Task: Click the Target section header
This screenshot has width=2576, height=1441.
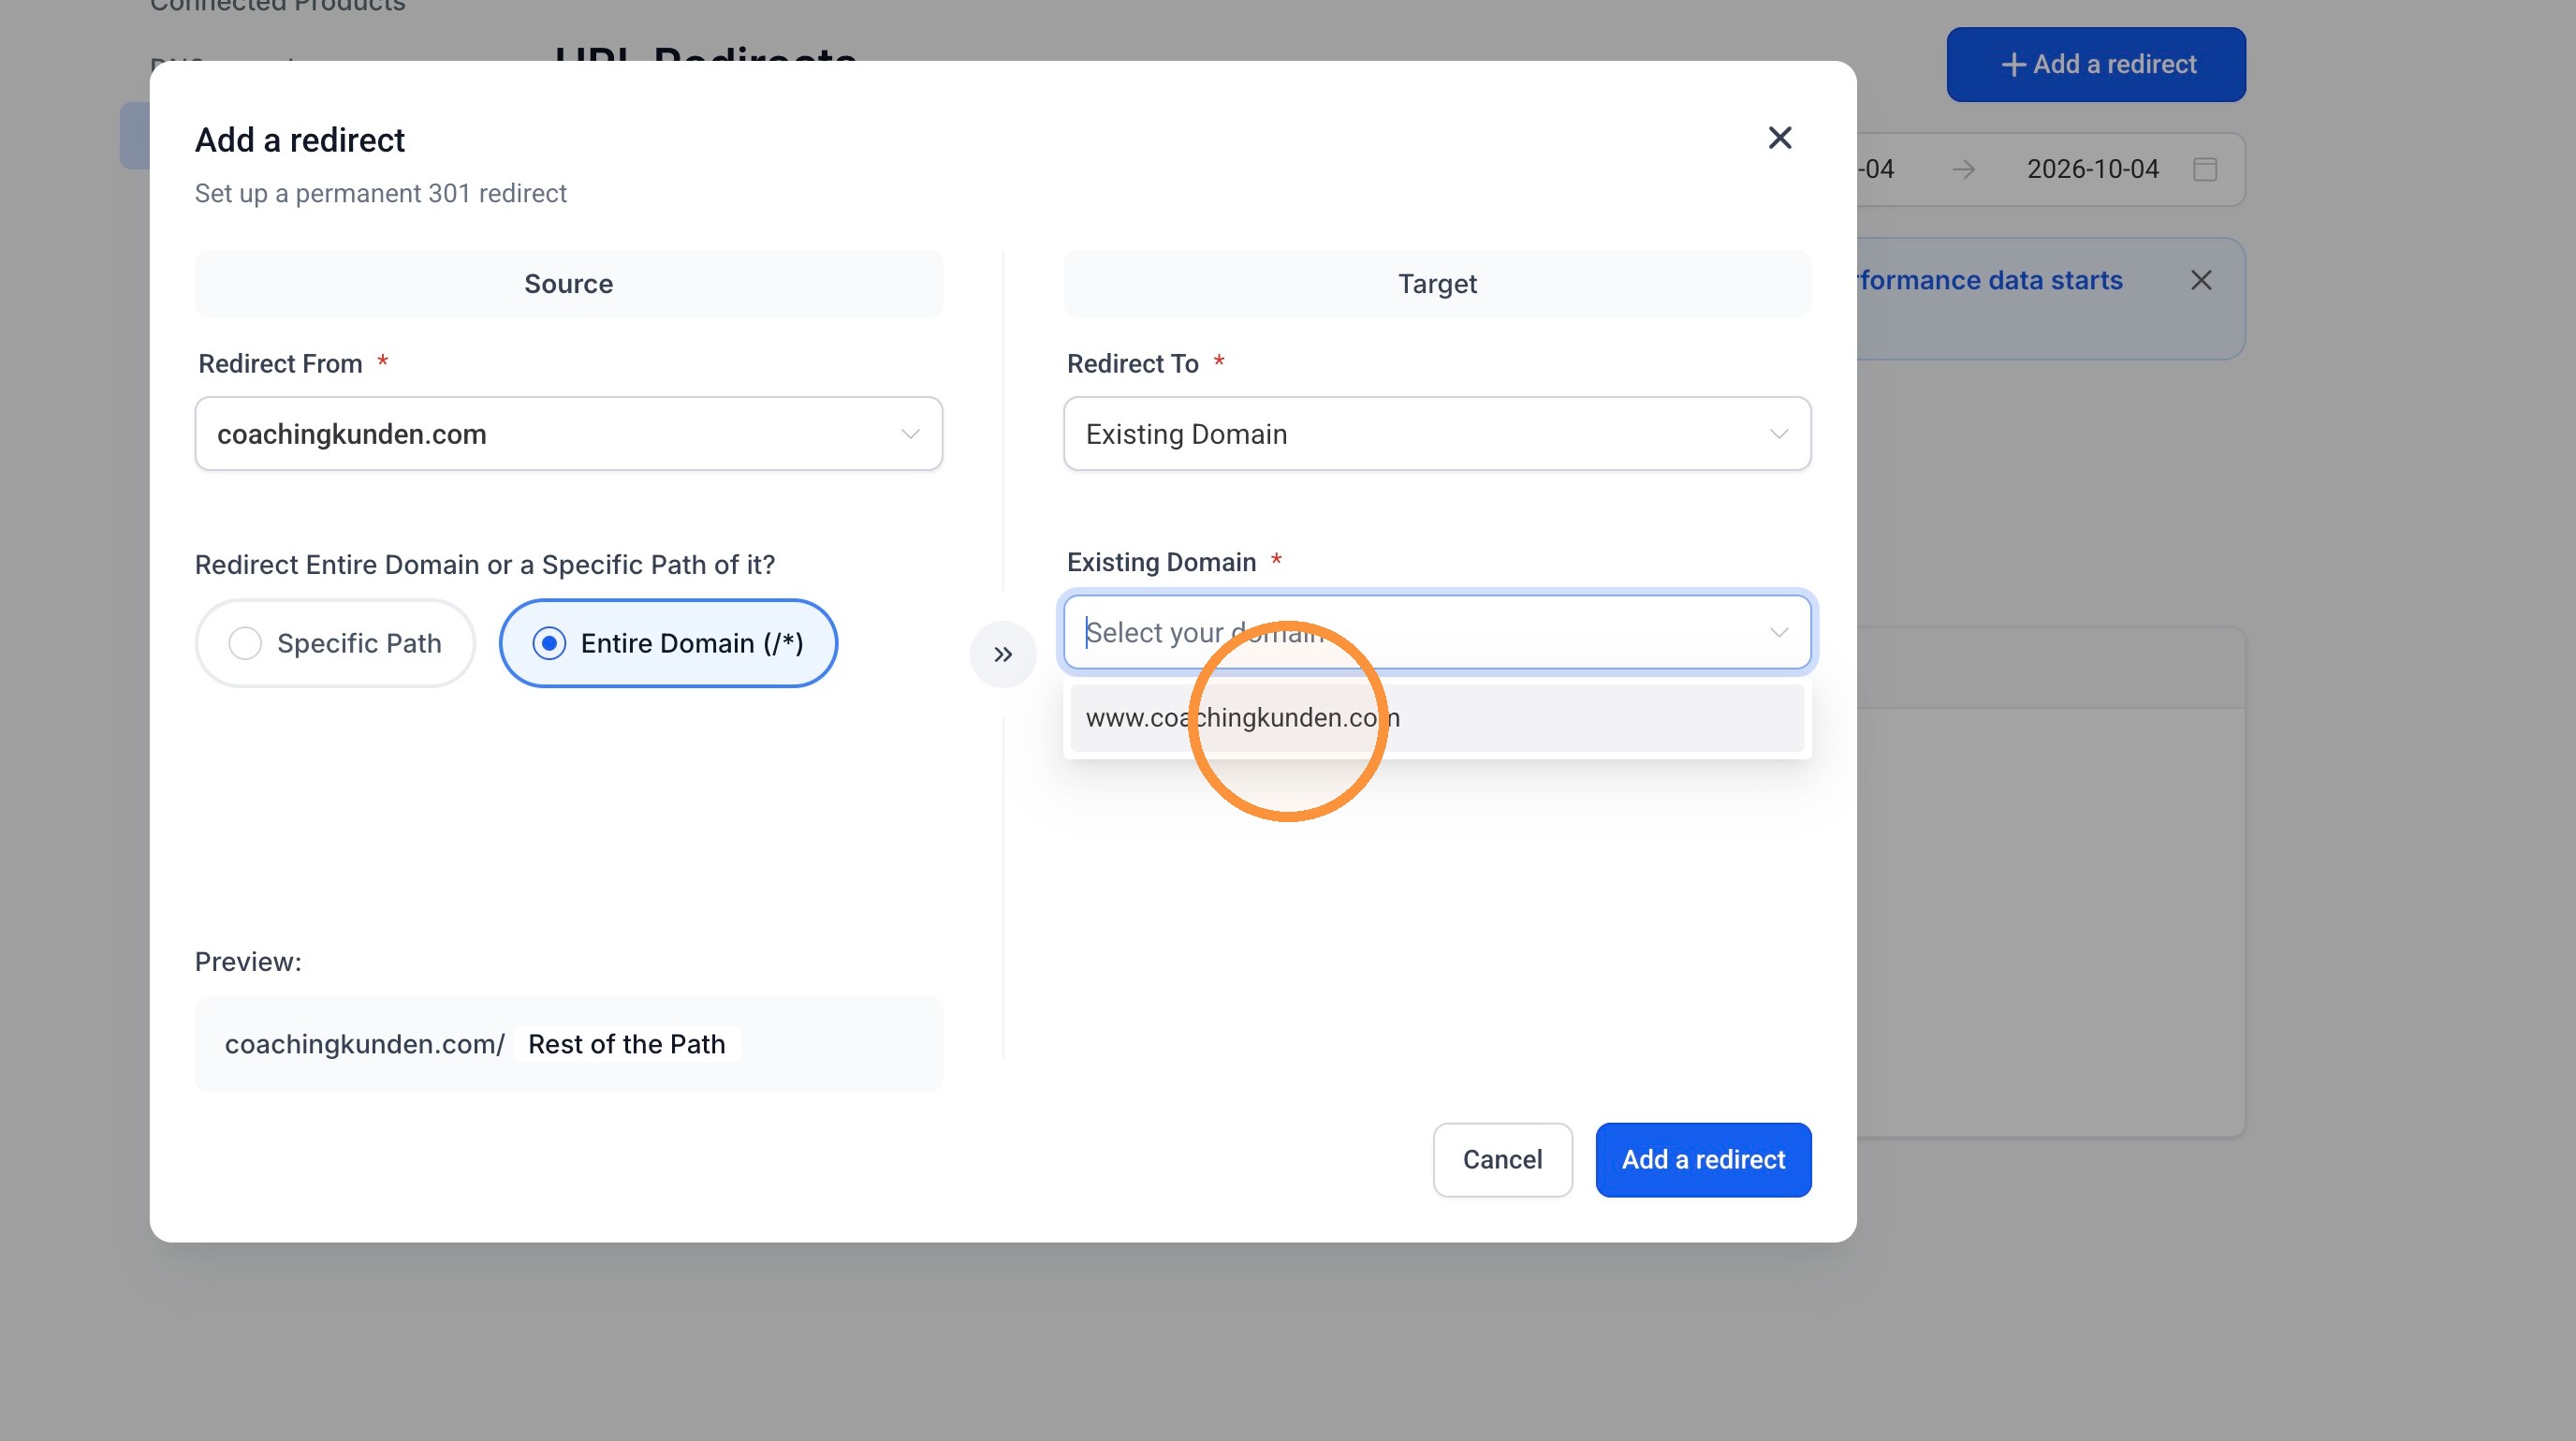Action: coord(1437,284)
